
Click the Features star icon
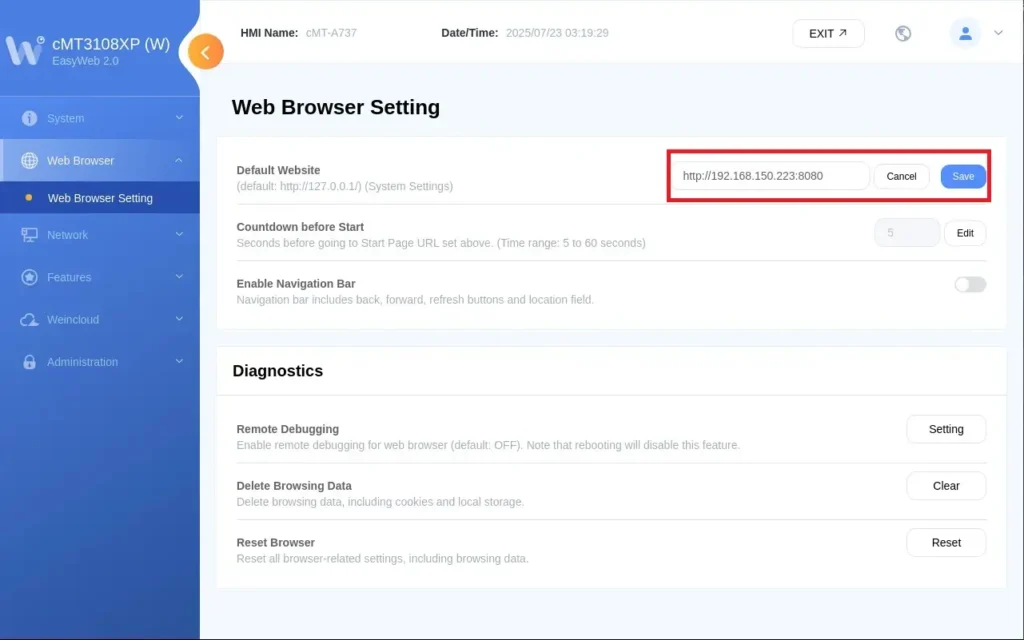[x=29, y=278]
